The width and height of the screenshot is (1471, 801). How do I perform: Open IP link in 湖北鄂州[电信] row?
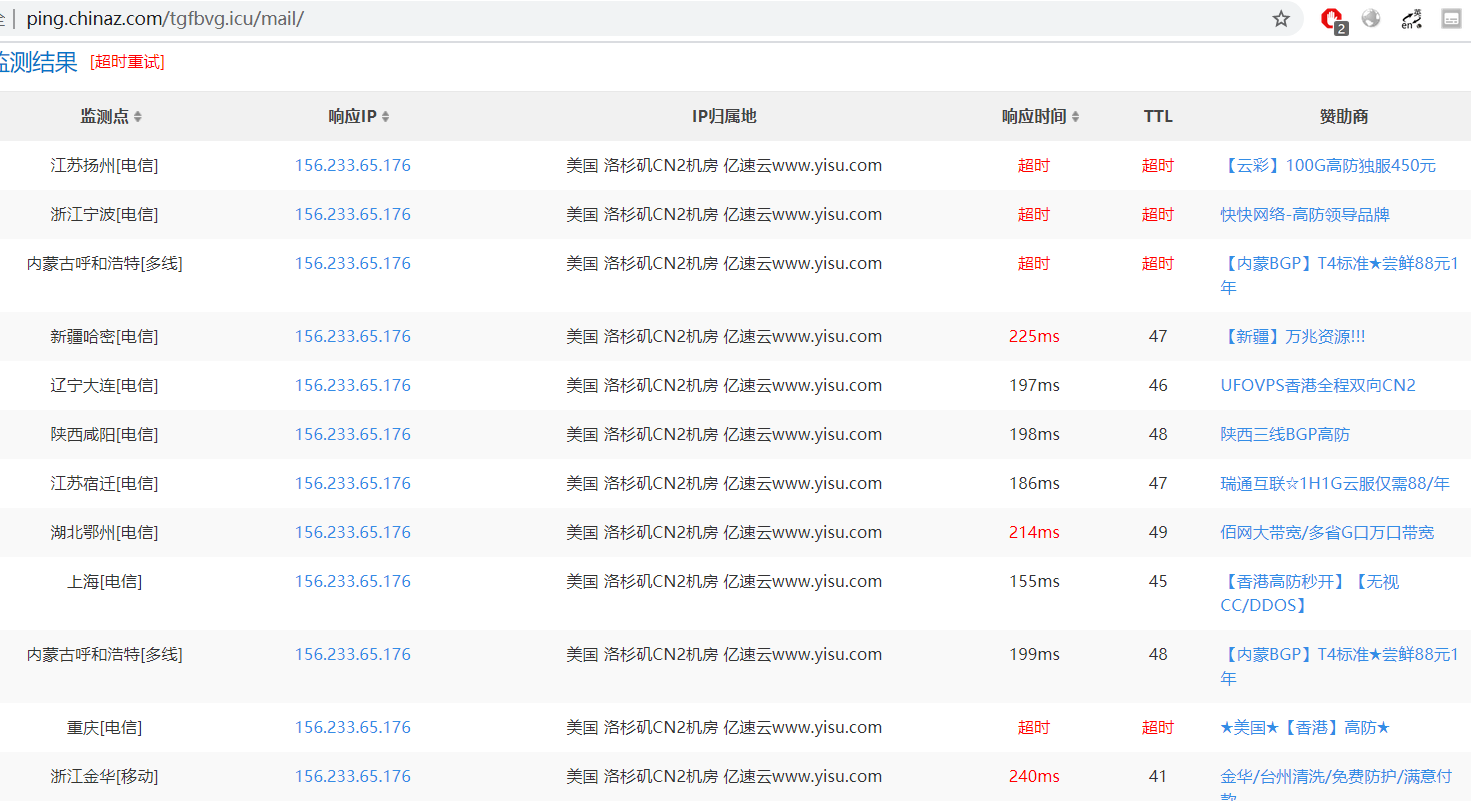point(352,533)
